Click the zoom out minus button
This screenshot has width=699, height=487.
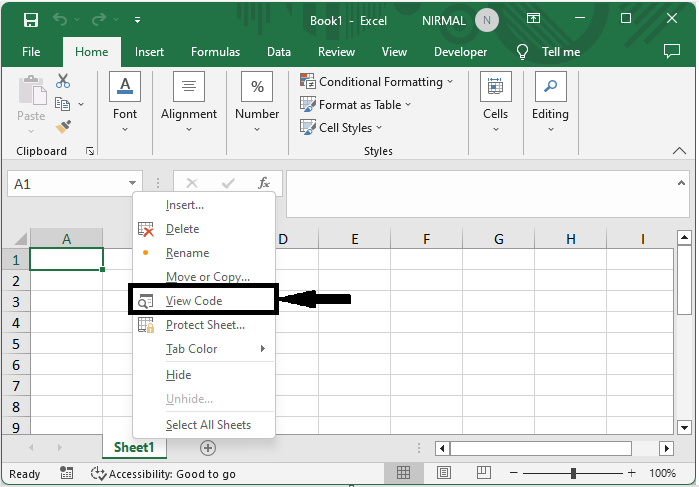(x=514, y=473)
